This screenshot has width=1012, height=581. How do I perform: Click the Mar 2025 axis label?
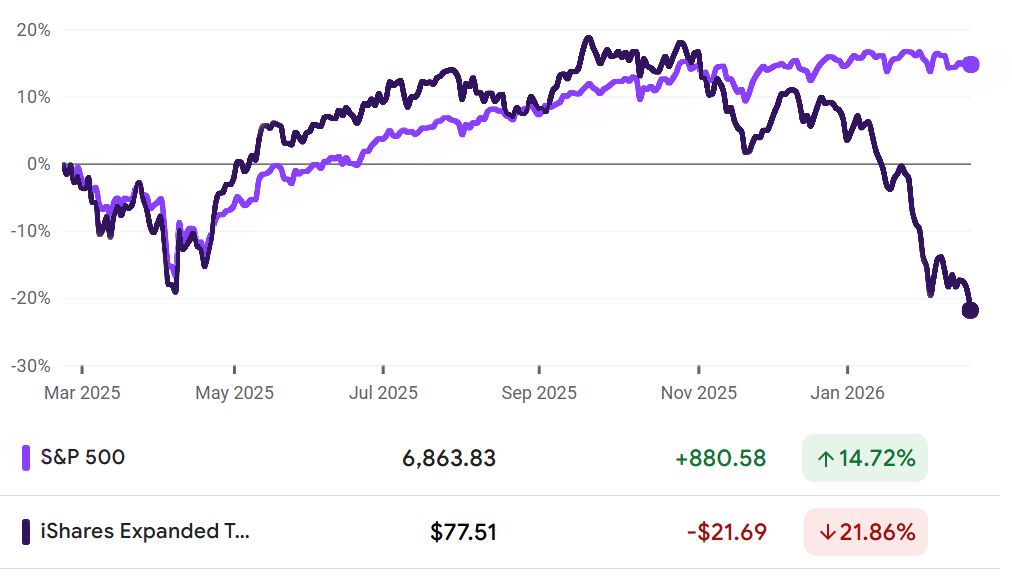point(82,393)
